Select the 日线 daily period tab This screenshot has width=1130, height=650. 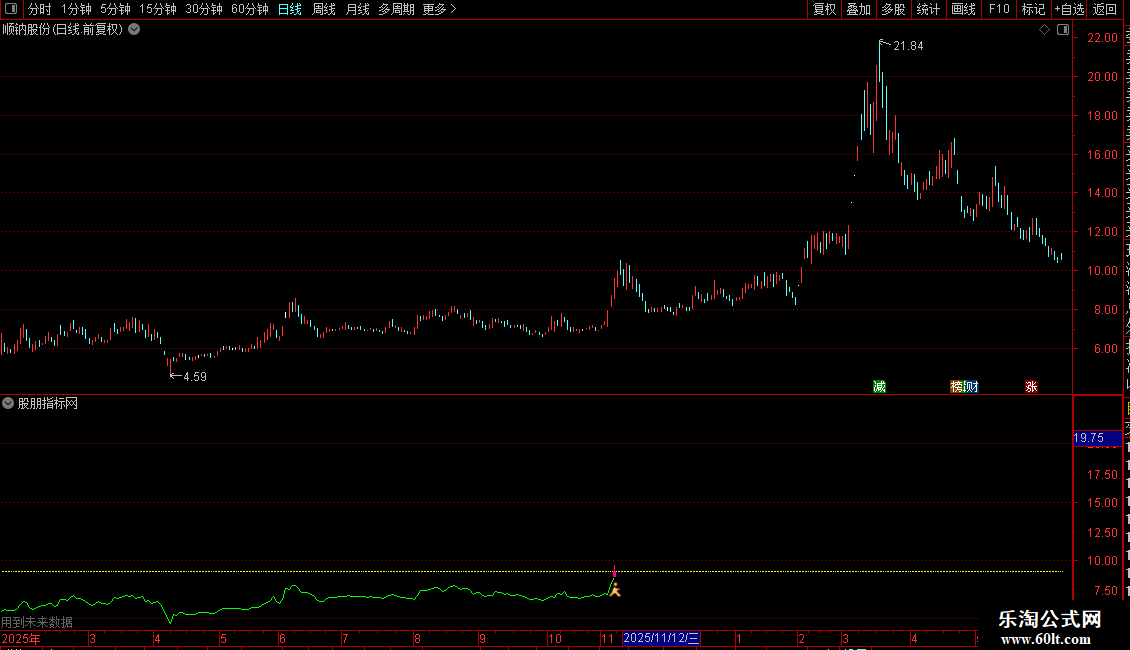(x=290, y=9)
